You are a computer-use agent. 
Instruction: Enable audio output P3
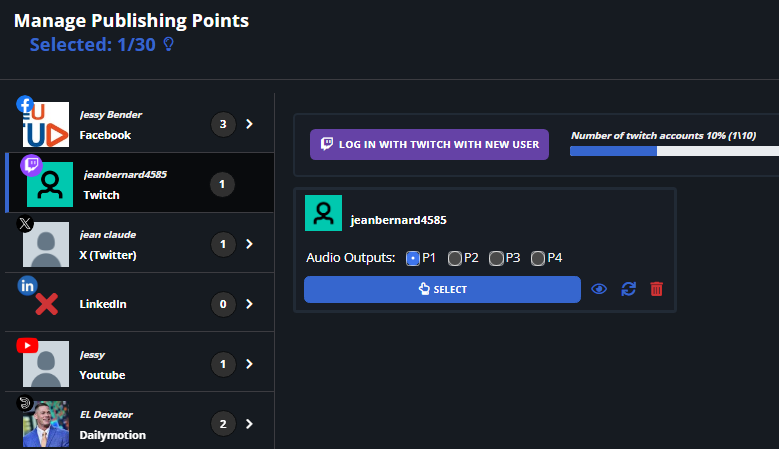point(496,258)
